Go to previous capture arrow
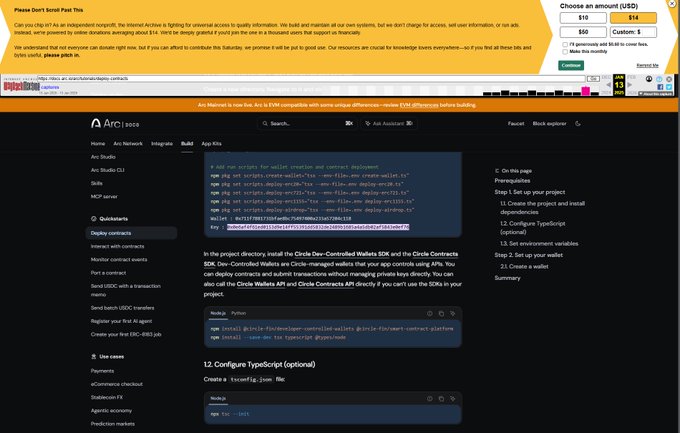 click(x=608, y=85)
